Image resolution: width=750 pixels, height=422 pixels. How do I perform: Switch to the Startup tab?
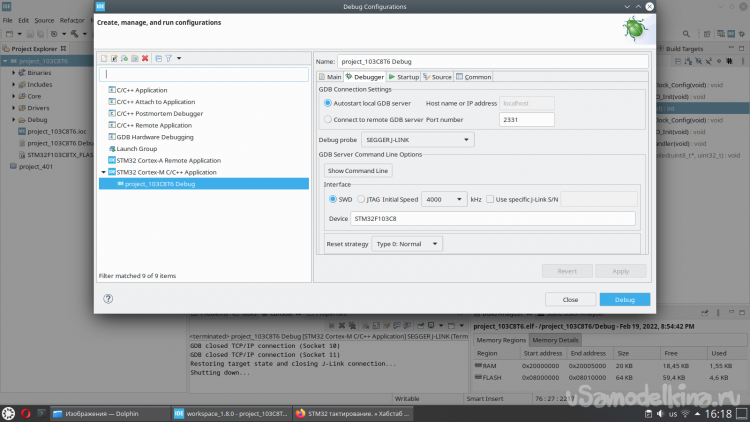(404, 76)
